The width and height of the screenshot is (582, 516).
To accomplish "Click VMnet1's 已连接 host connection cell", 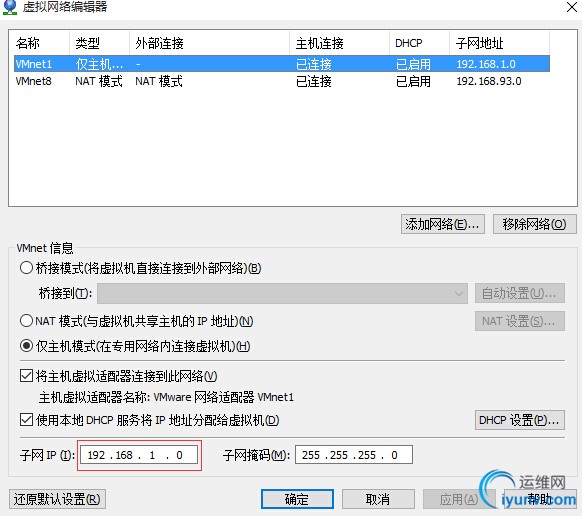I will pos(314,64).
